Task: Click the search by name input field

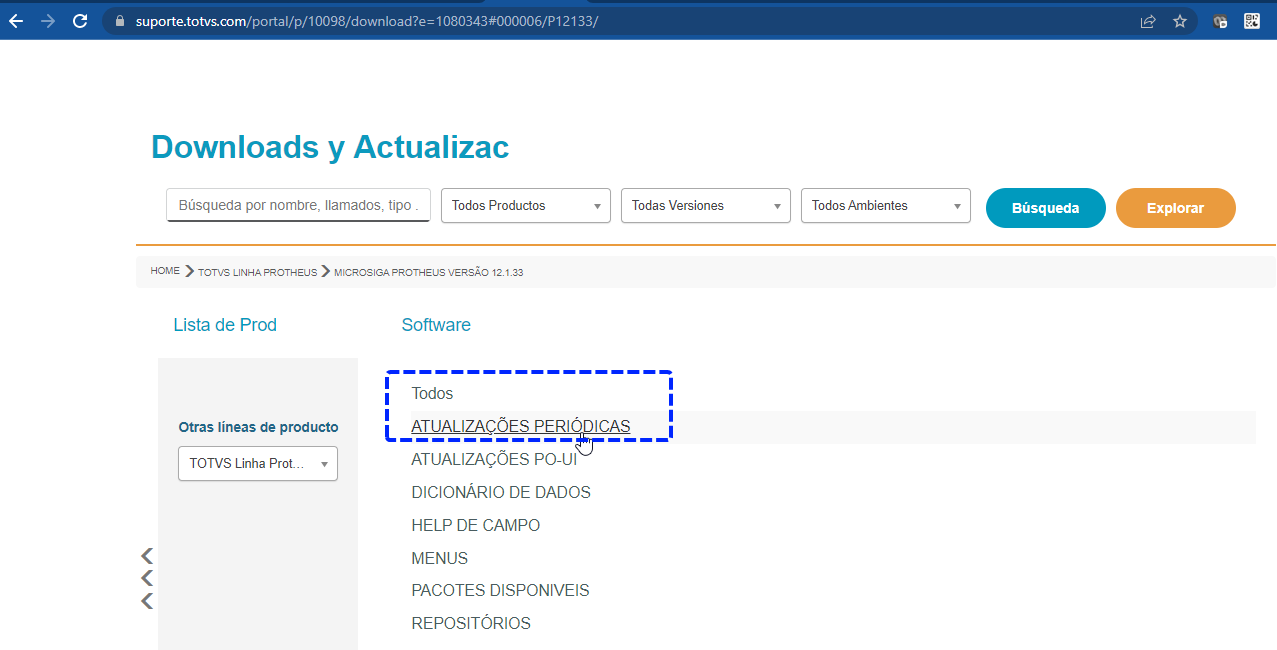Action: click(299, 205)
